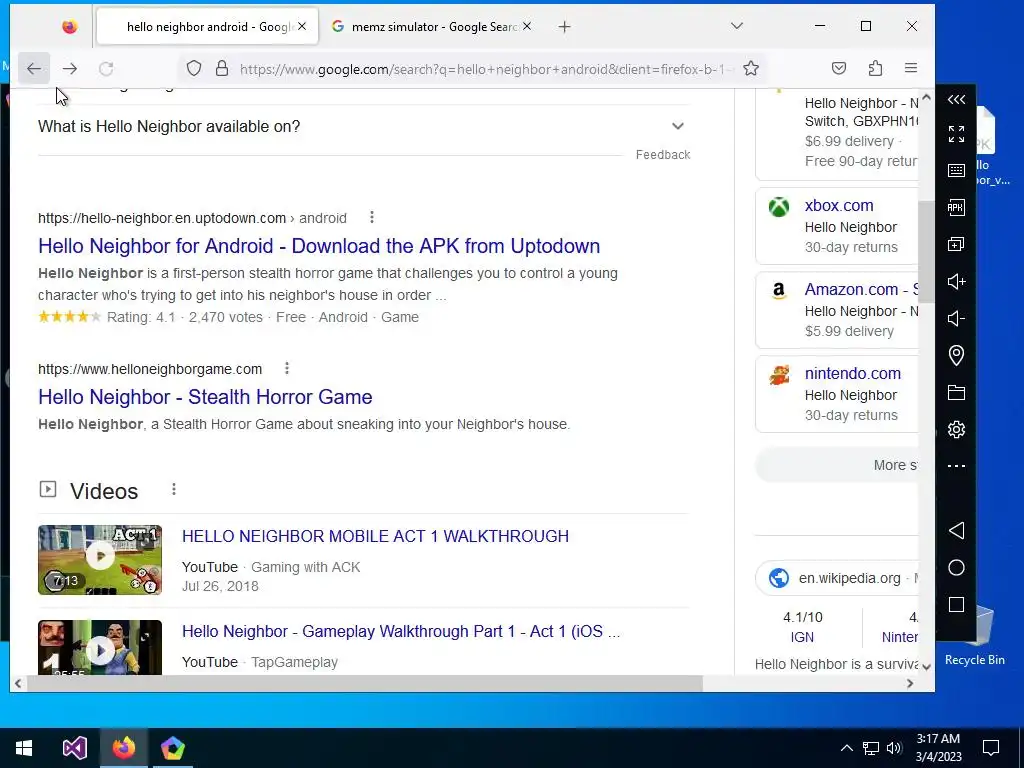The image size is (1024, 768).
Task: Open the Firefox hamburger application menu
Action: pyautogui.click(x=911, y=68)
